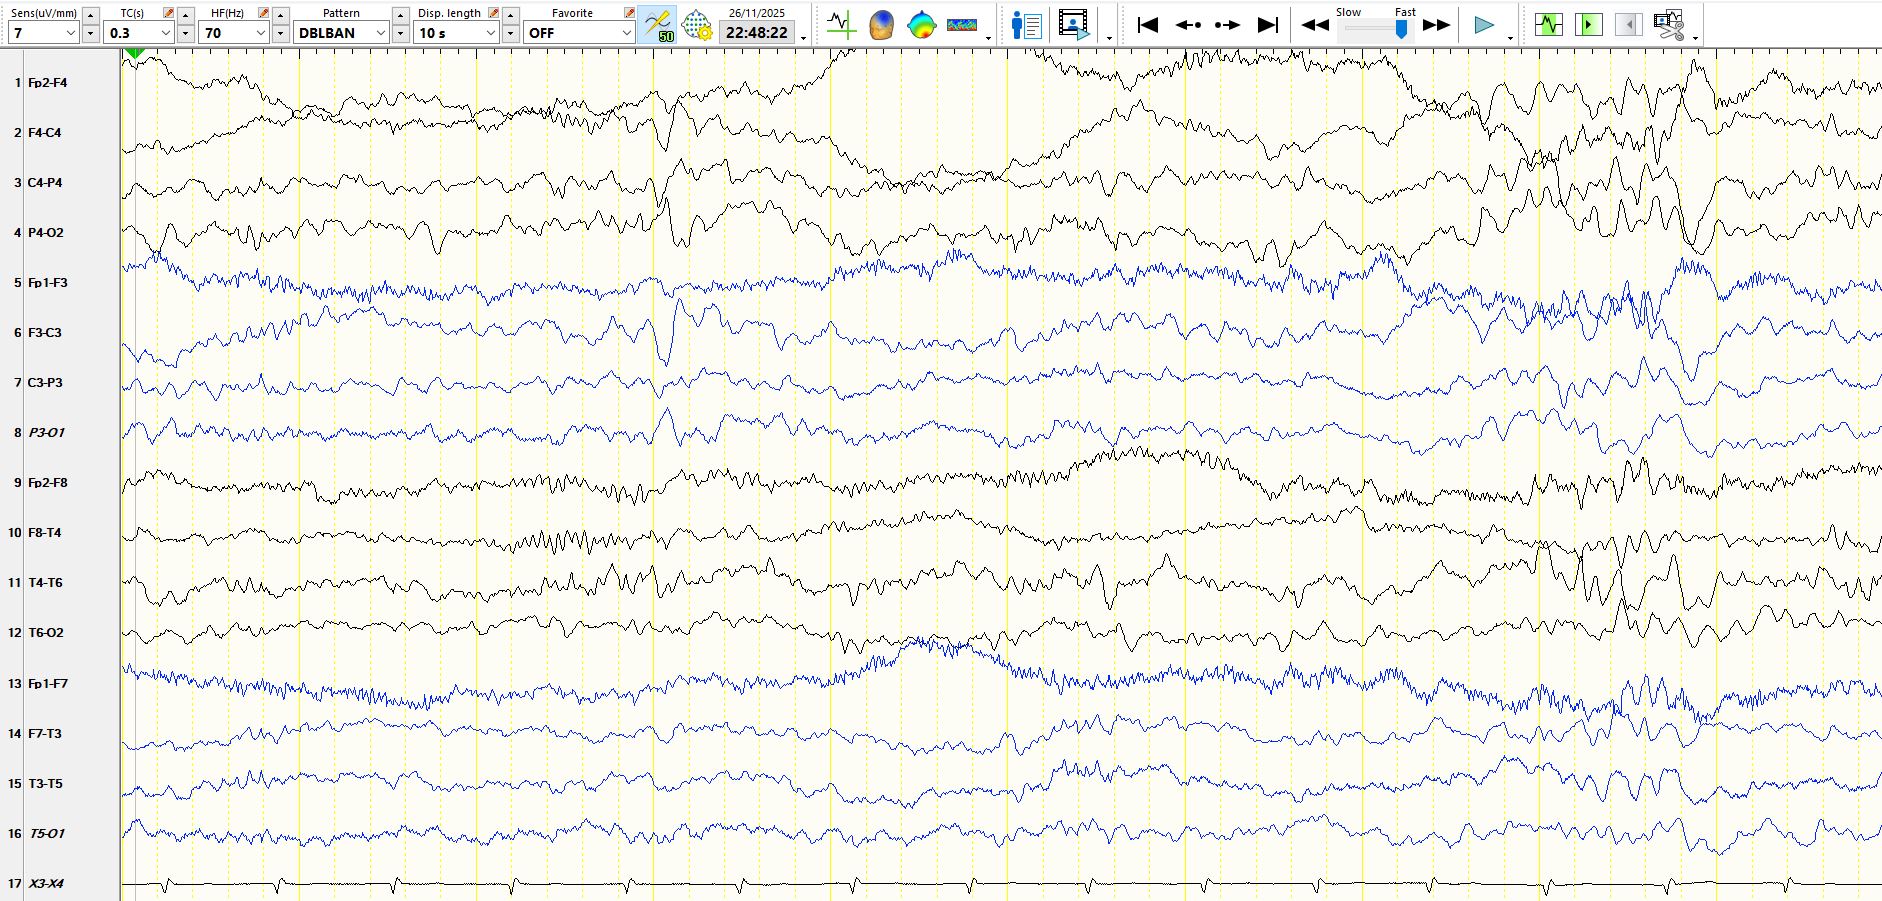Click the Sens(uV/mm) down stepper arrow
1882x901 pixels.
[x=91, y=33]
